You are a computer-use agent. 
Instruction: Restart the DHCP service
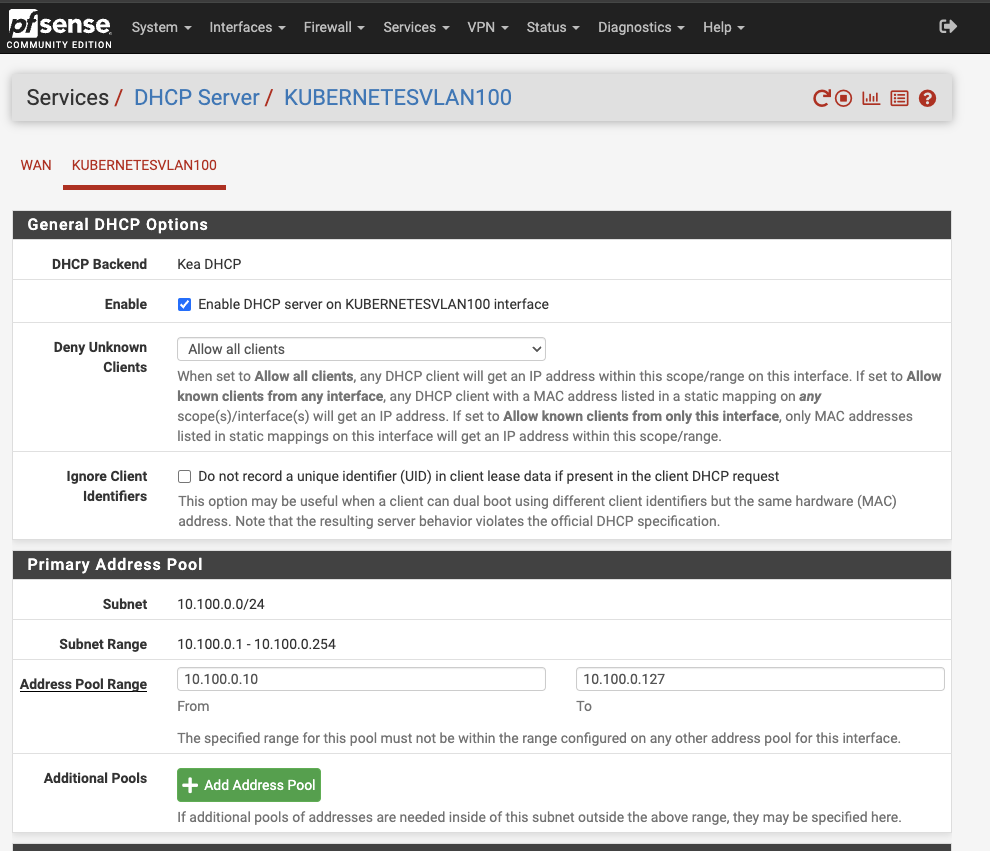pos(821,98)
